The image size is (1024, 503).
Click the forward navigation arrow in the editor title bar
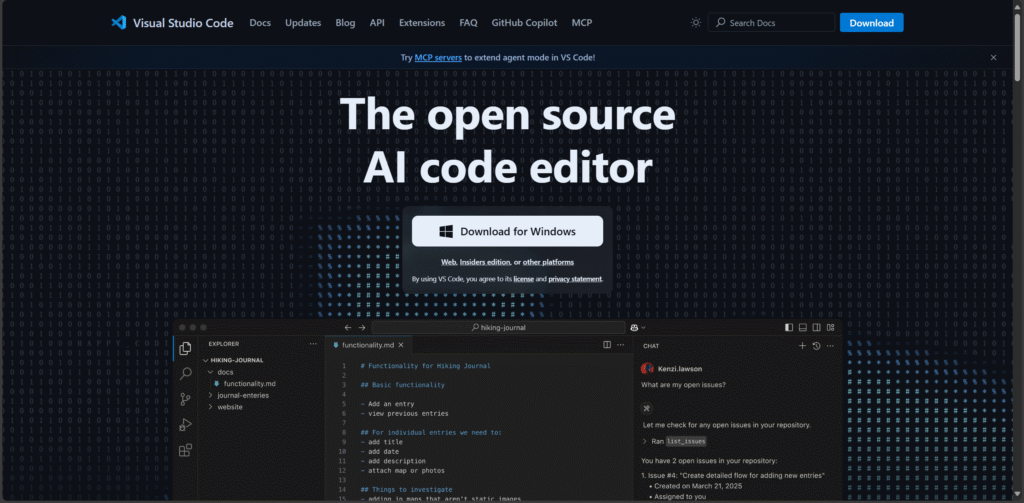click(362, 327)
